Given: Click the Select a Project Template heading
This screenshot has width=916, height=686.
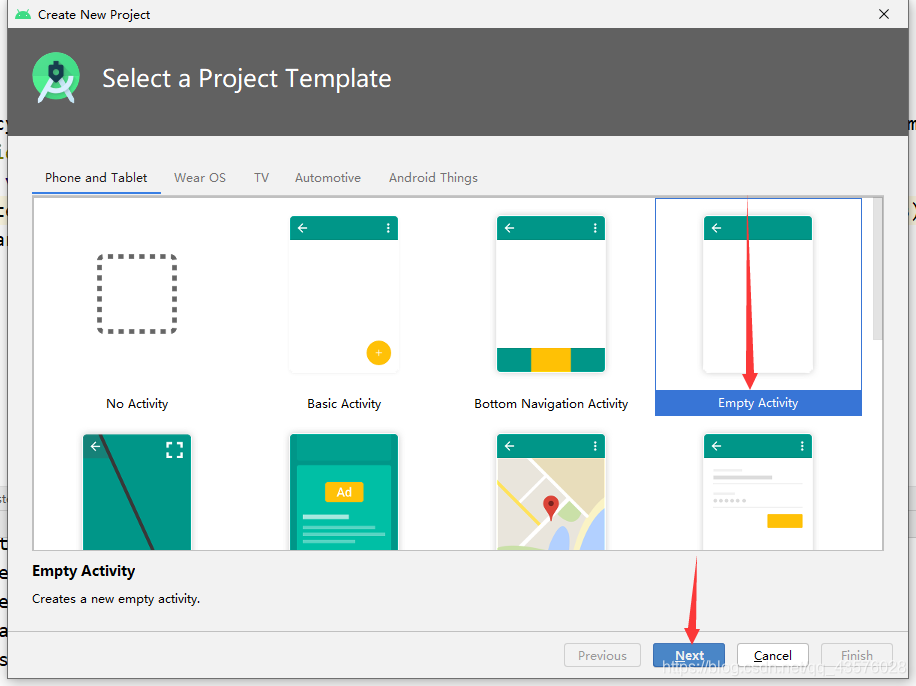Looking at the screenshot, I should [247, 79].
